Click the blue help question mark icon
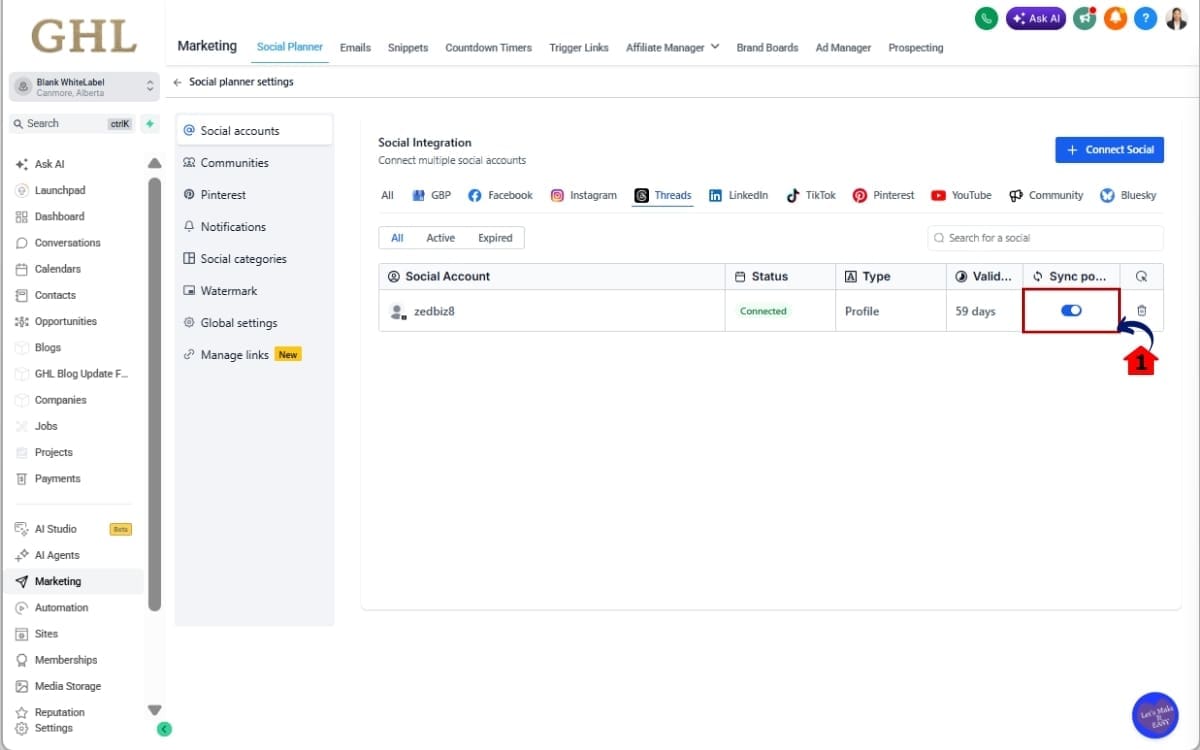The image size is (1200, 750). [1146, 18]
